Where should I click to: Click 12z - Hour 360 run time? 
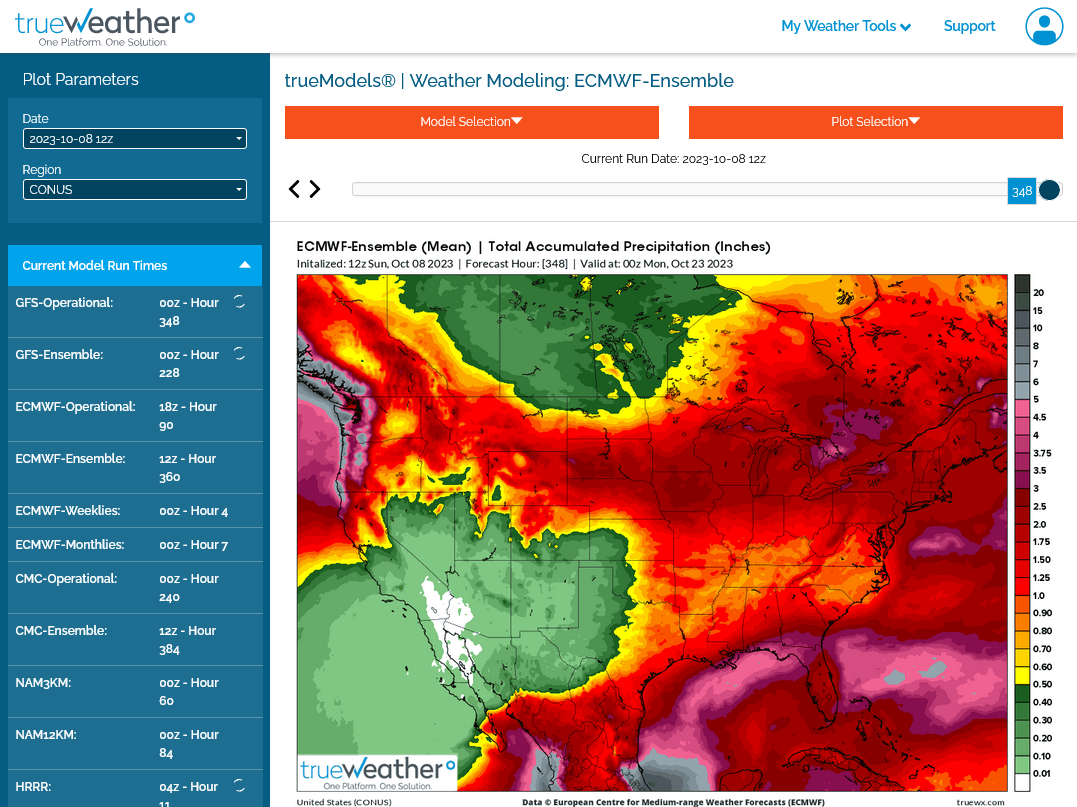(188, 468)
